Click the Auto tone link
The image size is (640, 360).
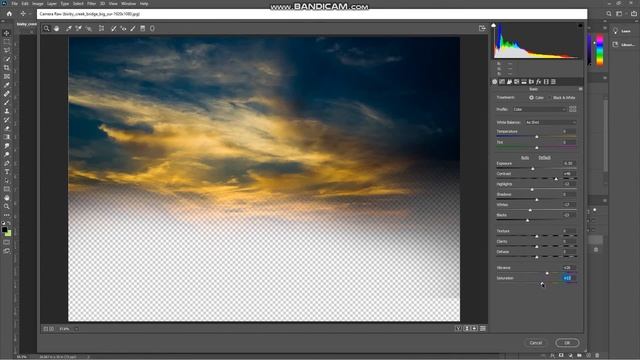point(525,158)
